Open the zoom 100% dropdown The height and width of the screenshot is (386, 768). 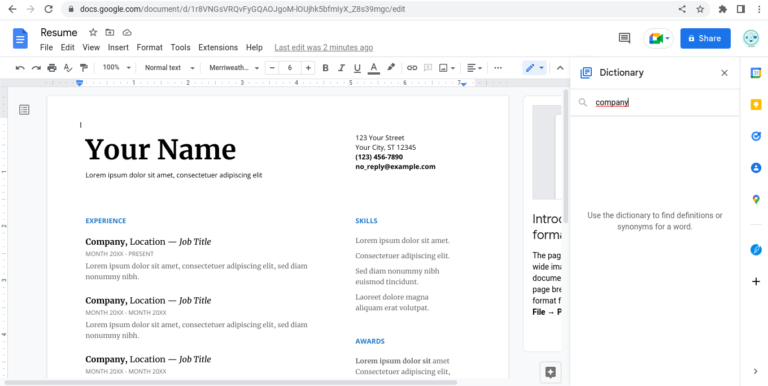pyautogui.click(x=117, y=68)
